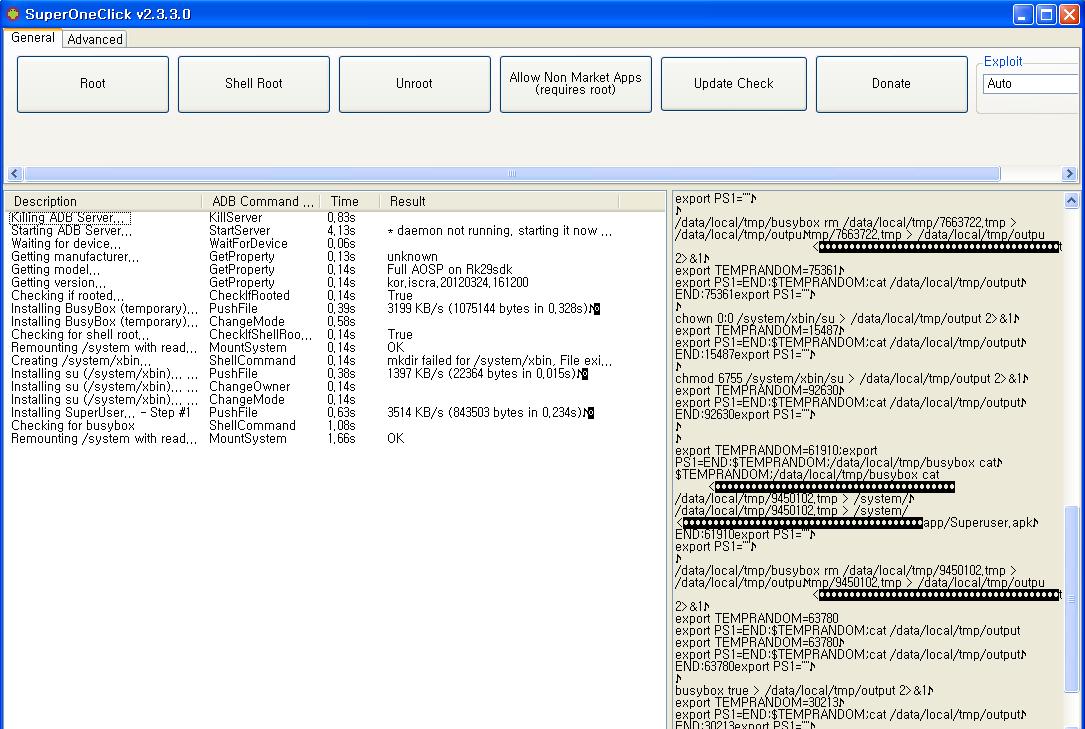Switch to the Advanced tab
Viewport: 1085px width, 729px height.
click(x=95, y=39)
